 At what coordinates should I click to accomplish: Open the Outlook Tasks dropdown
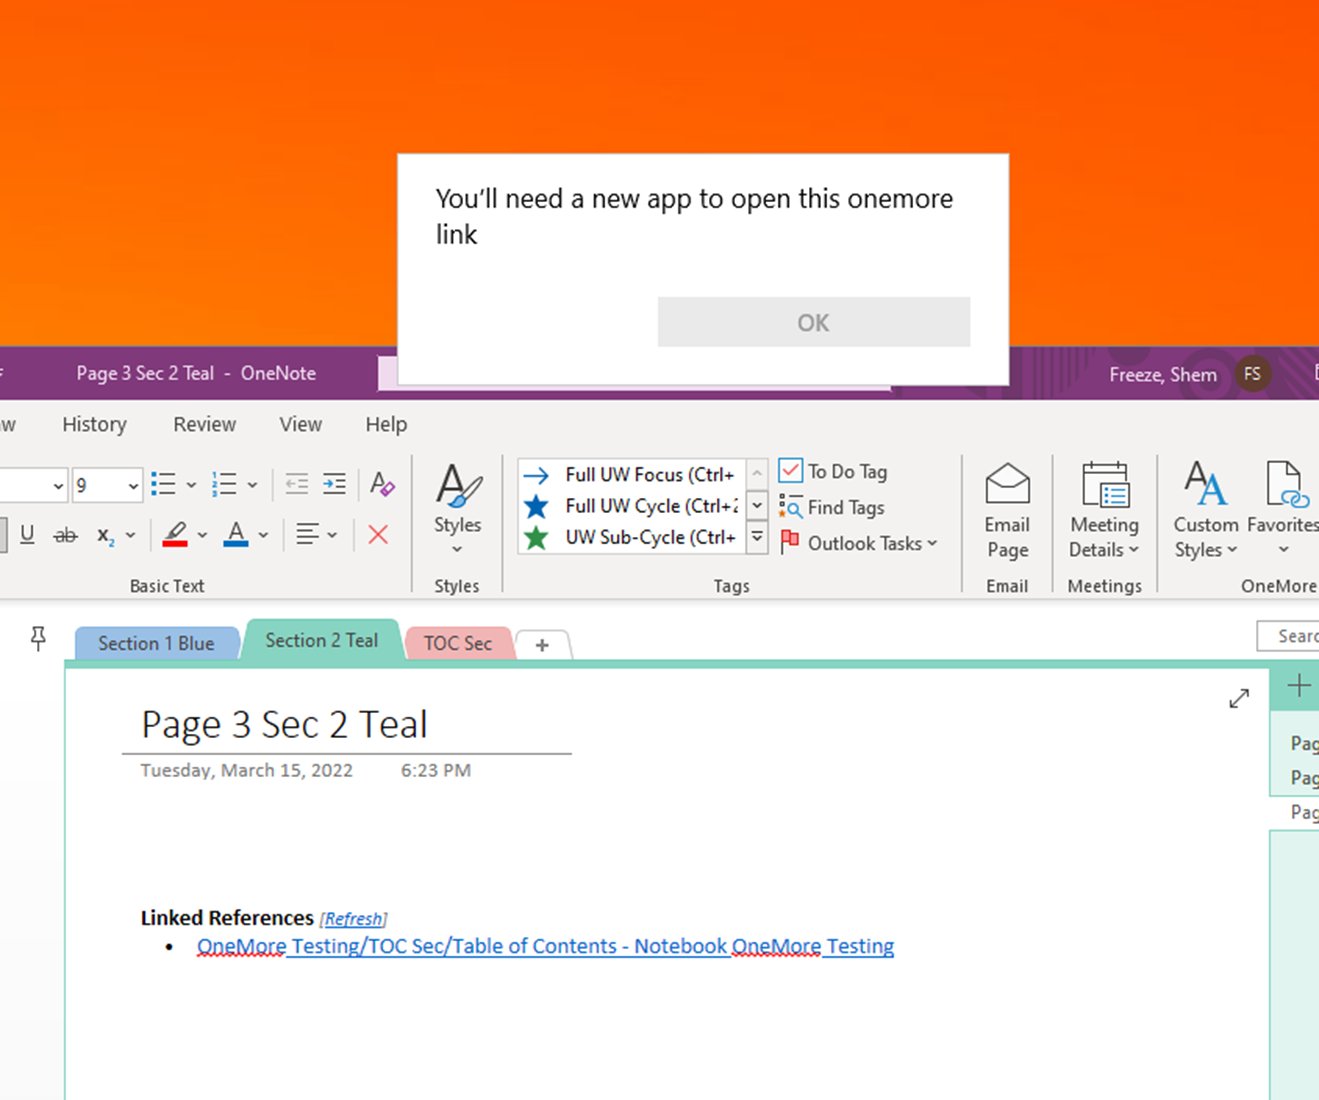[x=932, y=543]
